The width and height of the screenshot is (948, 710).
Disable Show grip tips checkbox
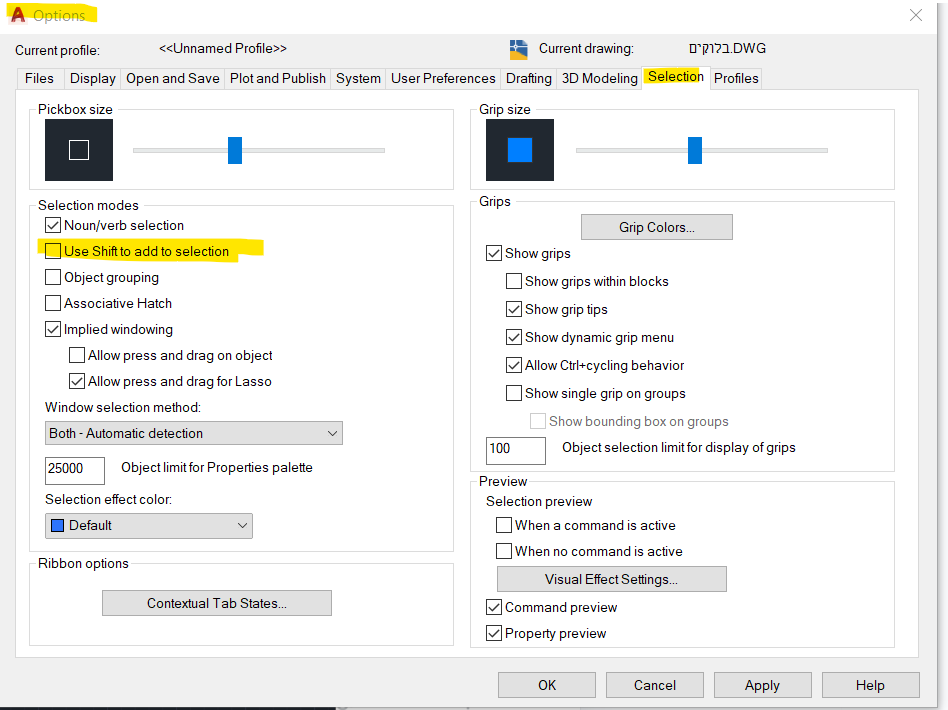(x=514, y=309)
